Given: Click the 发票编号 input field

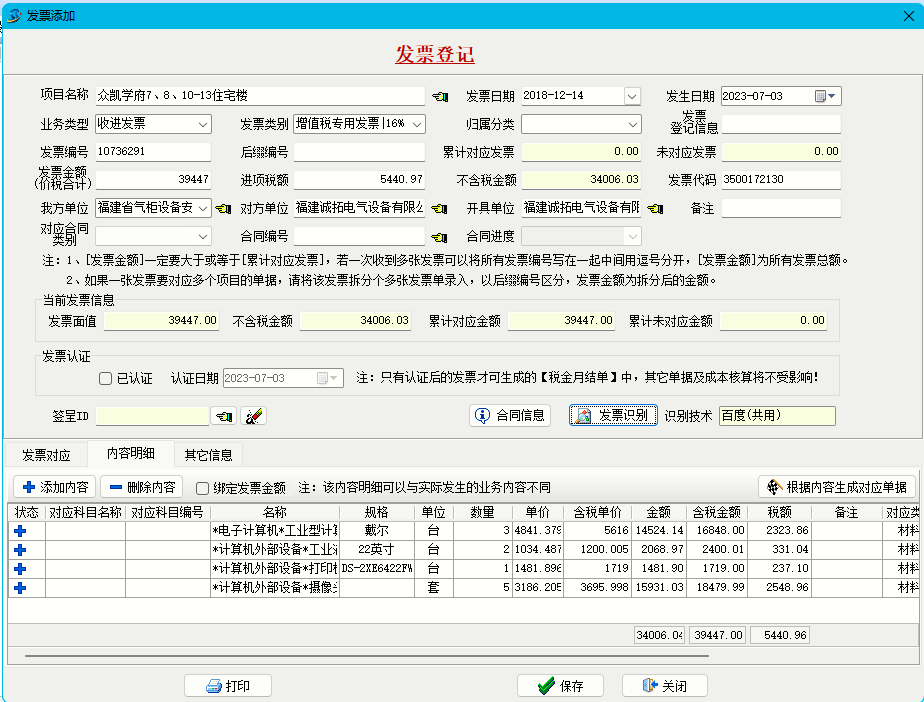Looking at the screenshot, I should (152, 152).
